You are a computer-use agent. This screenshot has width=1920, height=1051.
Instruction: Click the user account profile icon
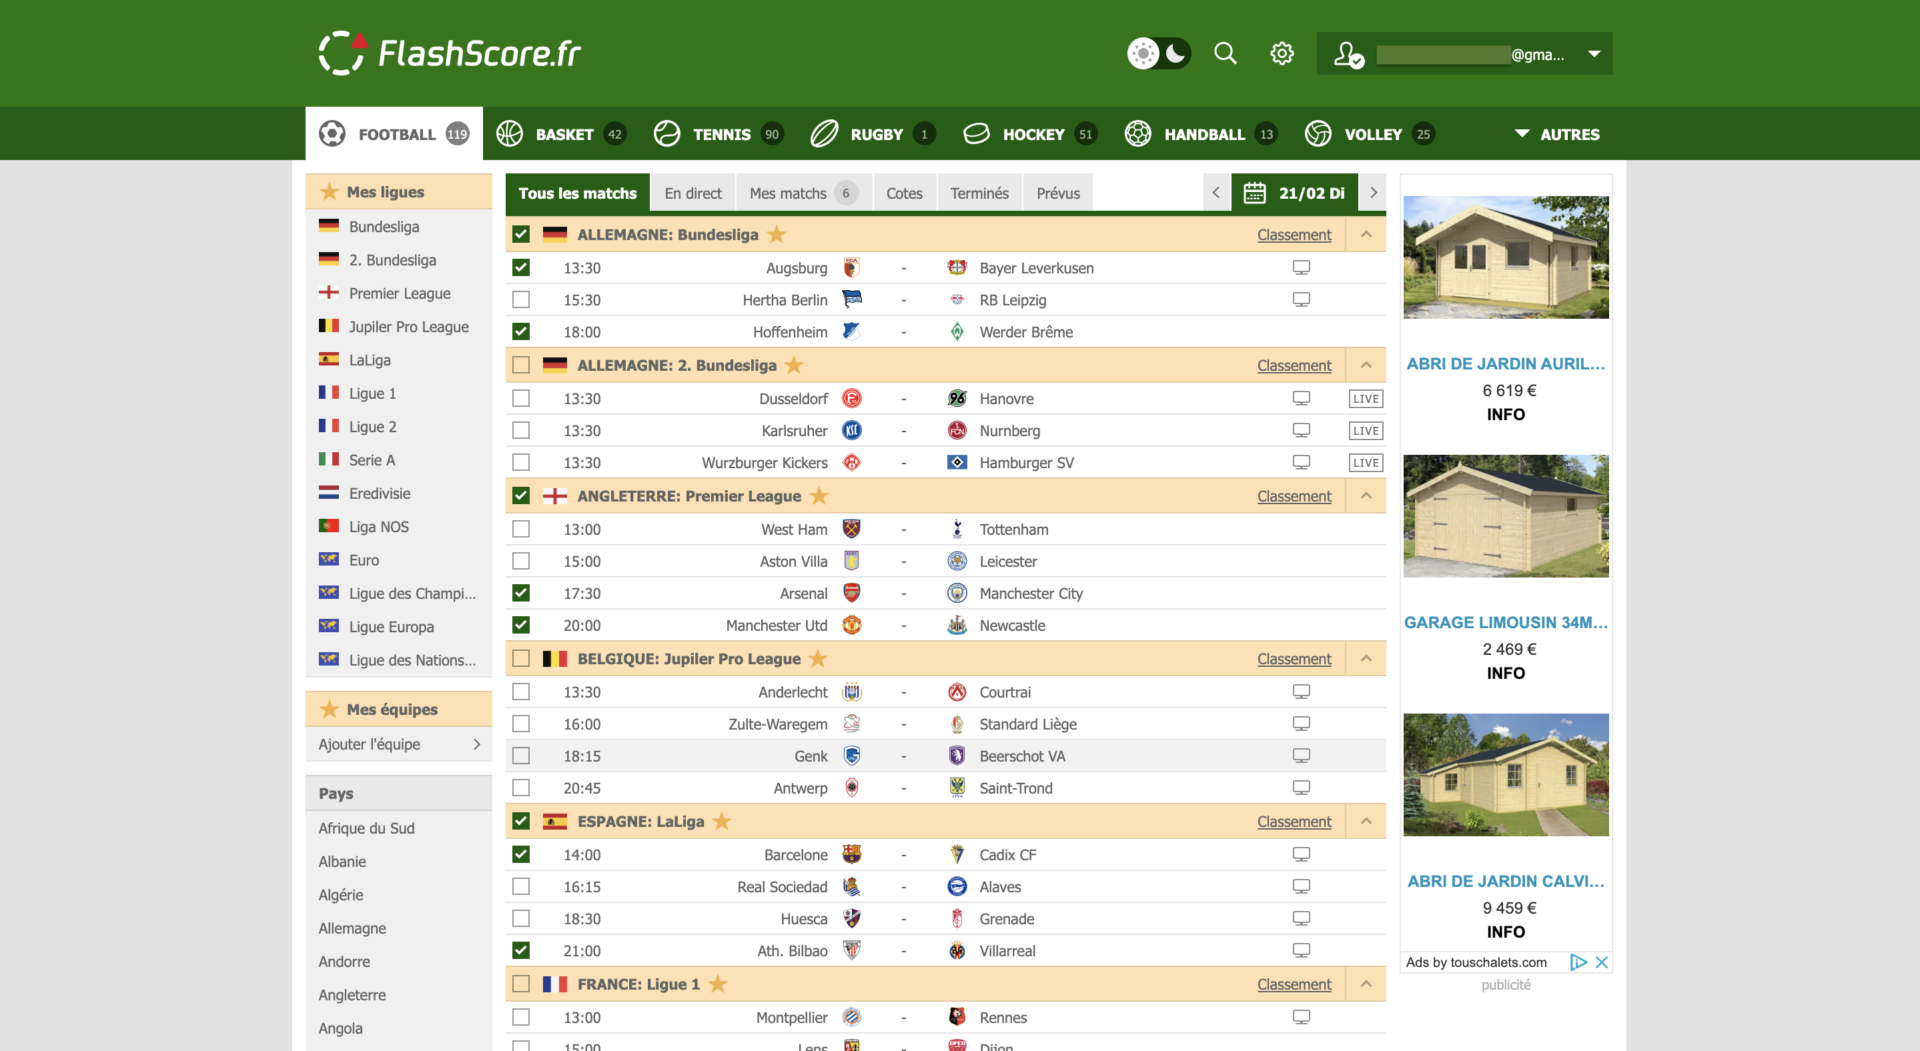(x=1348, y=54)
